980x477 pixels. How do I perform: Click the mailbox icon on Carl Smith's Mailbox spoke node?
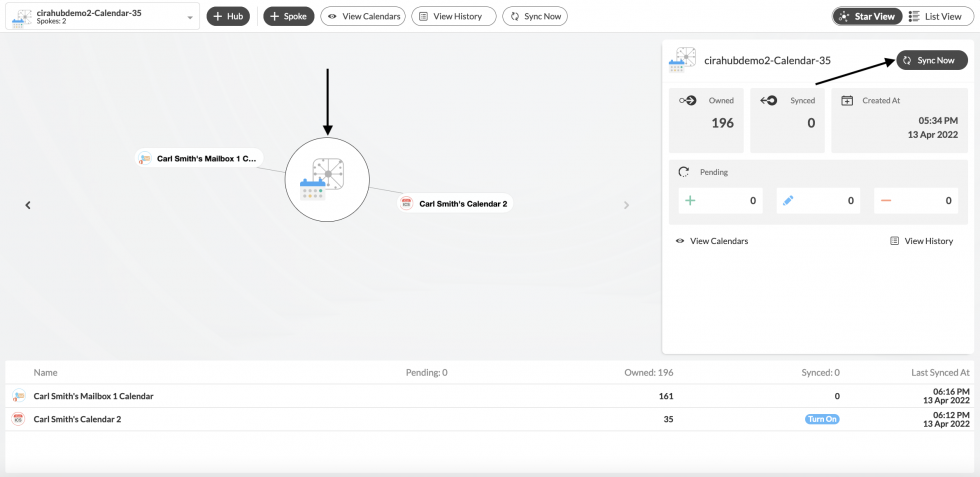pyautogui.click(x=145, y=158)
